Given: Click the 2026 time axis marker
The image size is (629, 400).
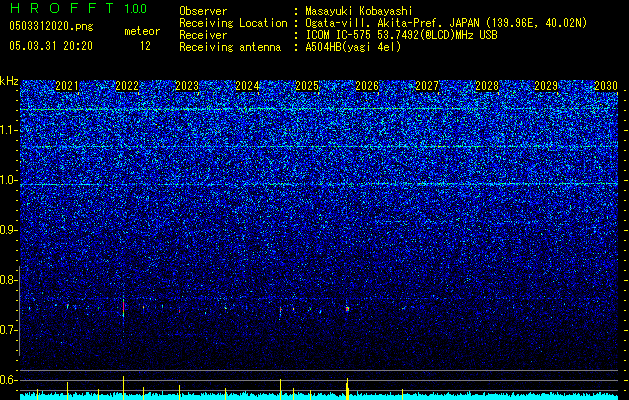Looking at the screenshot, I should 367,86.
